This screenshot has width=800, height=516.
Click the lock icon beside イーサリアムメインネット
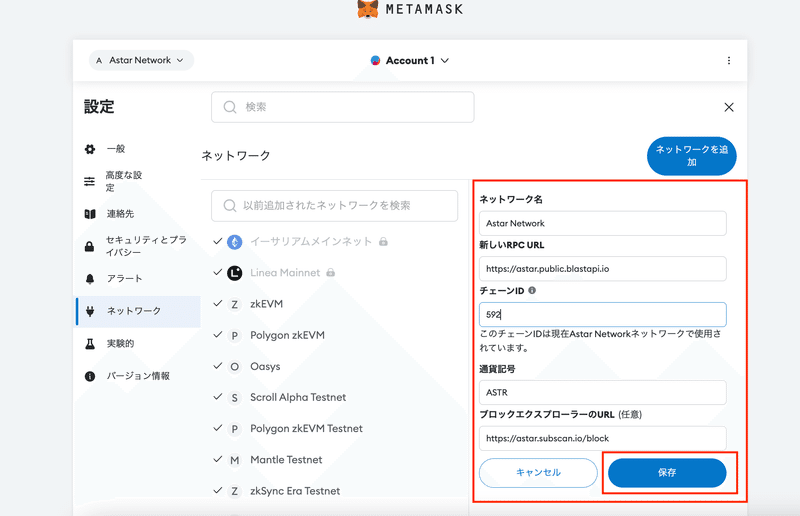click(383, 241)
